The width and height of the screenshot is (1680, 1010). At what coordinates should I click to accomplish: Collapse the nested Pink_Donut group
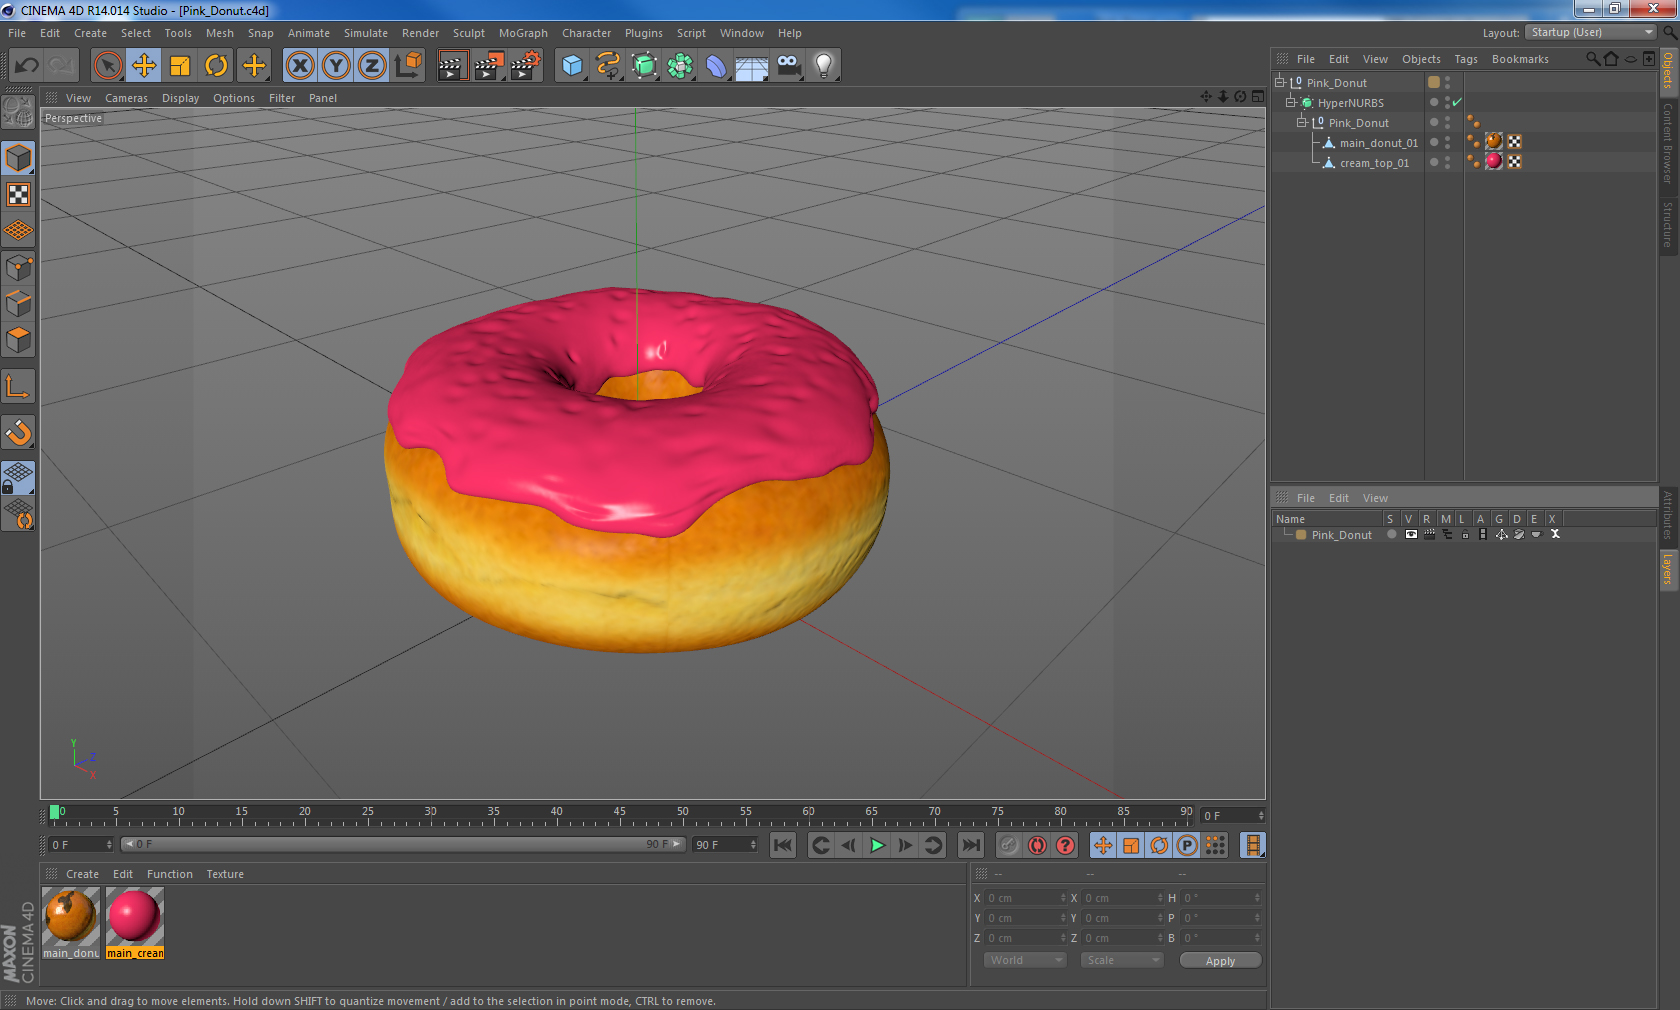click(x=1302, y=123)
